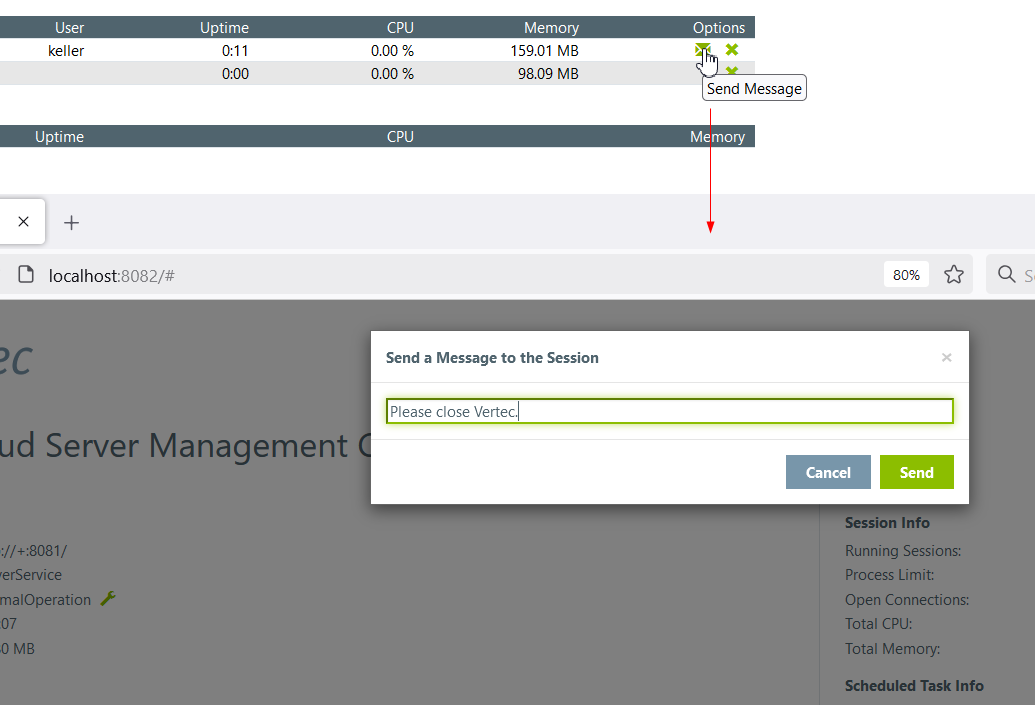This screenshot has height=705, width=1035.
Task: Click the localhost:8082 address bar
Action: click(400, 275)
